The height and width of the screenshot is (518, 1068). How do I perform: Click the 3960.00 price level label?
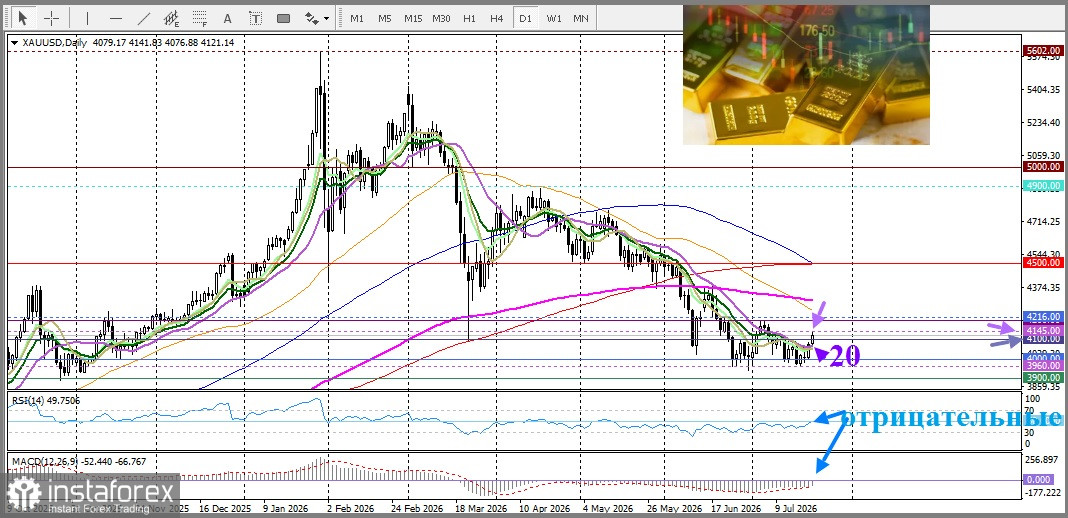(1043, 366)
